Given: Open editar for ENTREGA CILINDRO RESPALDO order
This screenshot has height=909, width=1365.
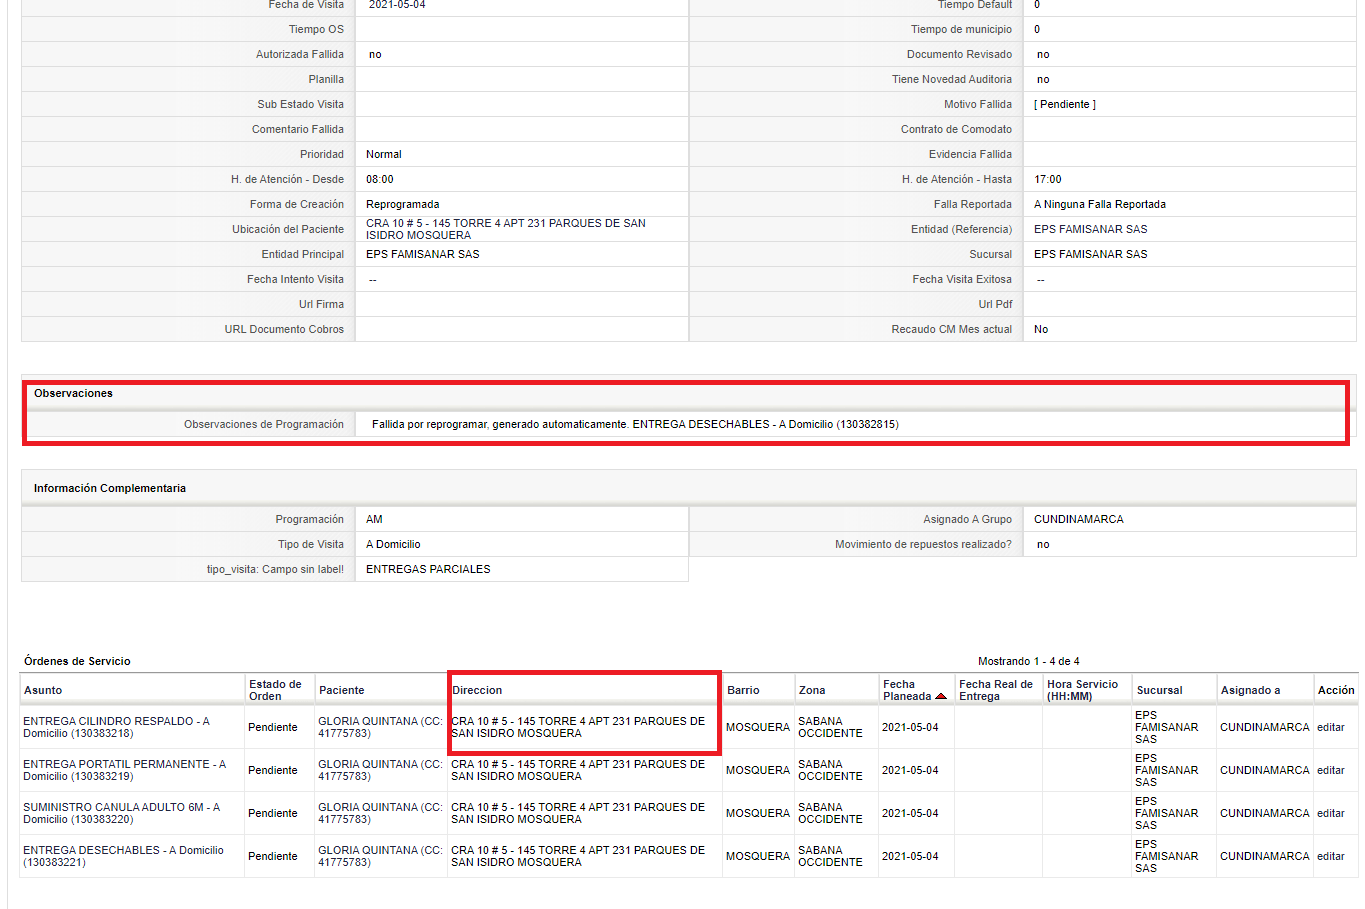Looking at the screenshot, I should point(1330,727).
